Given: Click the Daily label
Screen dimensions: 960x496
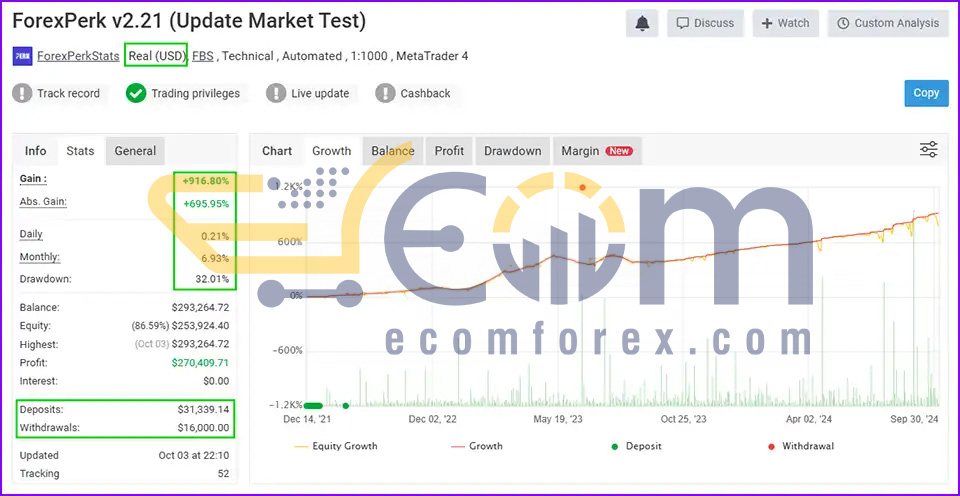Looking at the screenshot, I should click(31, 234).
